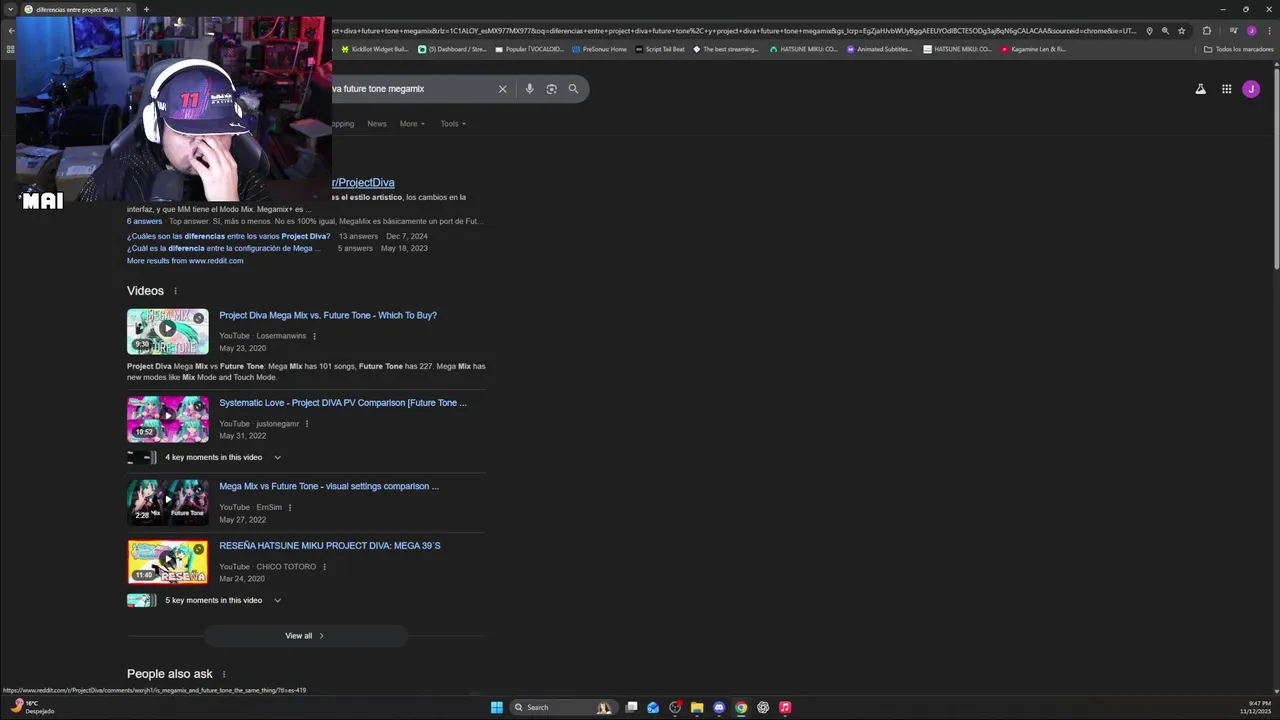Open 'Project Diva Mega Mix vs. Future Tone' video
Screen dimensions: 1280x720
pyautogui.click(x=328, y=315)
